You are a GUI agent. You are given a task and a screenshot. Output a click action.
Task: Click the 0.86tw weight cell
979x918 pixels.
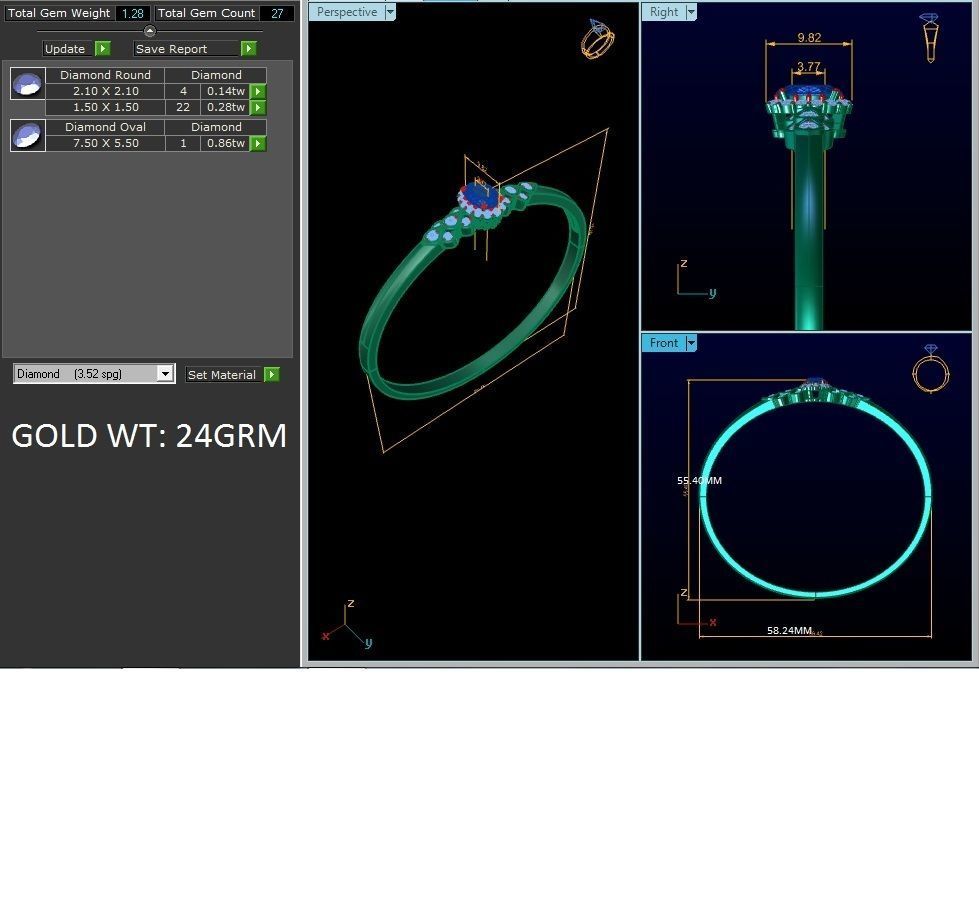coord(225,144)
